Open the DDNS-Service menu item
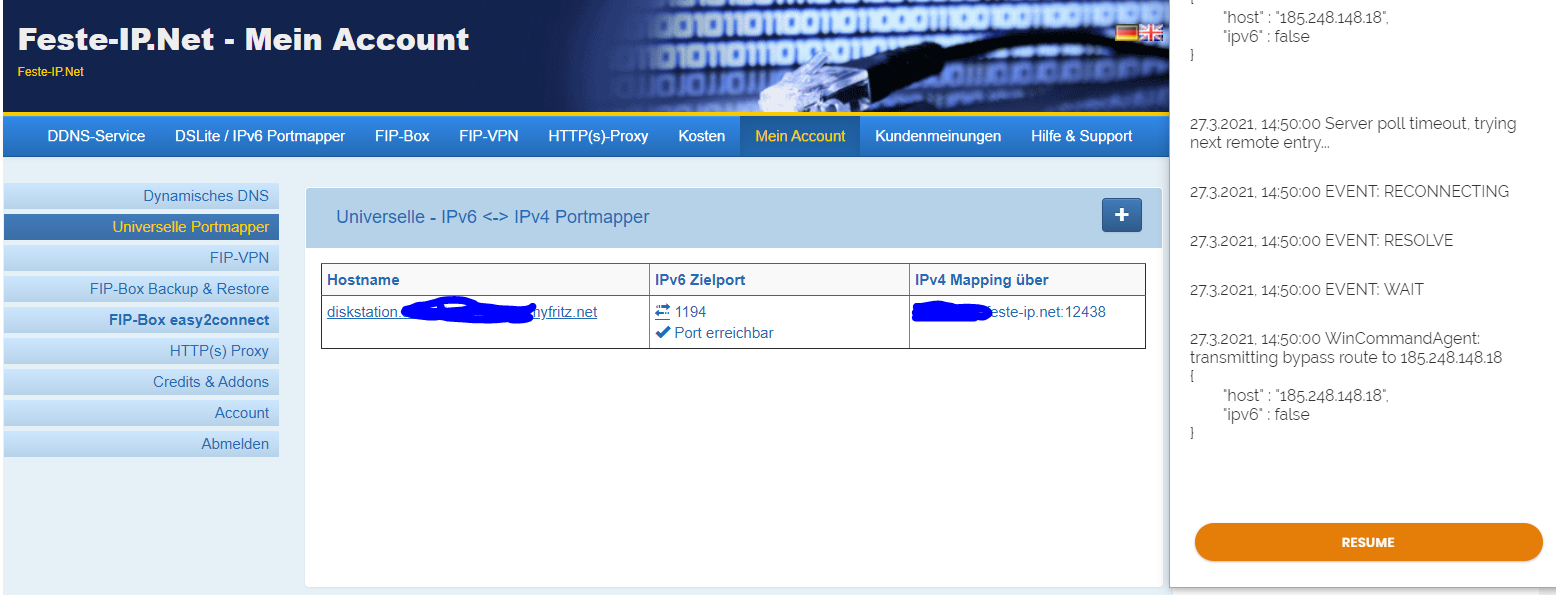1556x595 pixels. [x=96, y=136]
